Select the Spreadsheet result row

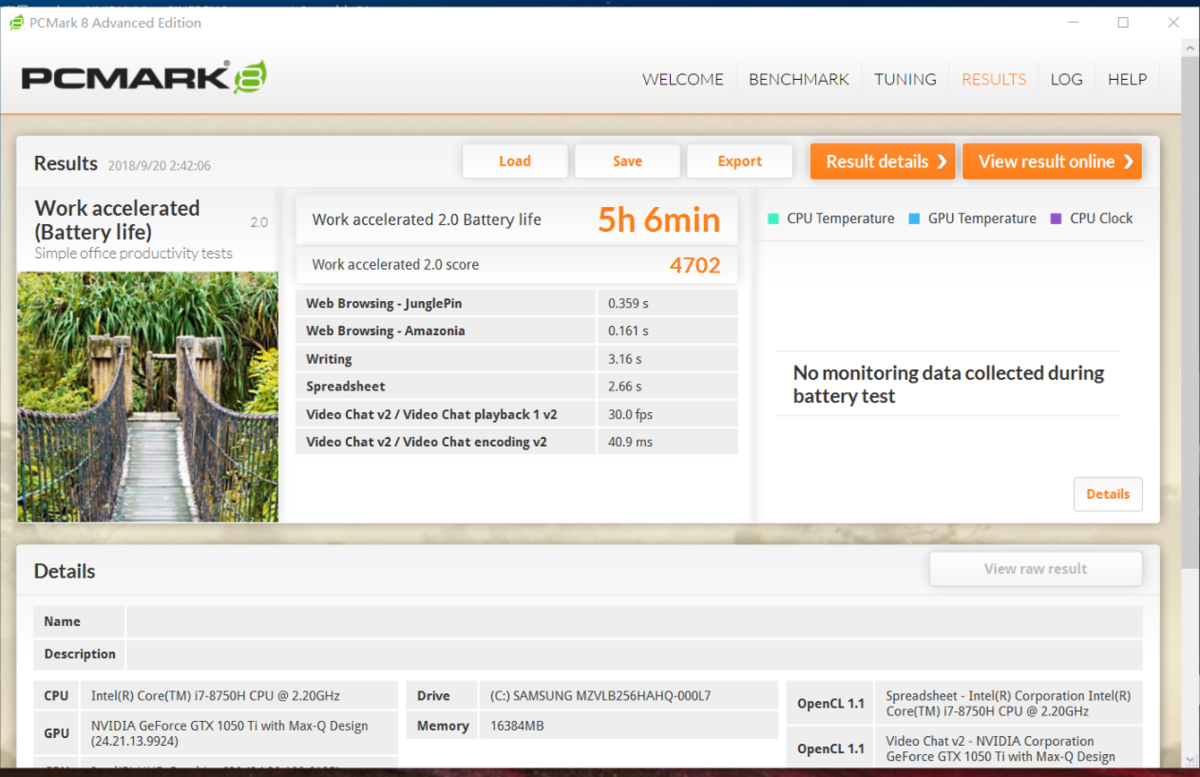coord(517,386)
